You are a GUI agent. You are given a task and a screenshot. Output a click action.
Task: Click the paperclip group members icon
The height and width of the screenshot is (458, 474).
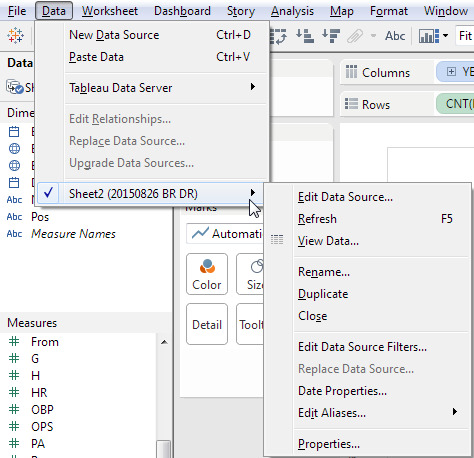(x=355, y=36)
